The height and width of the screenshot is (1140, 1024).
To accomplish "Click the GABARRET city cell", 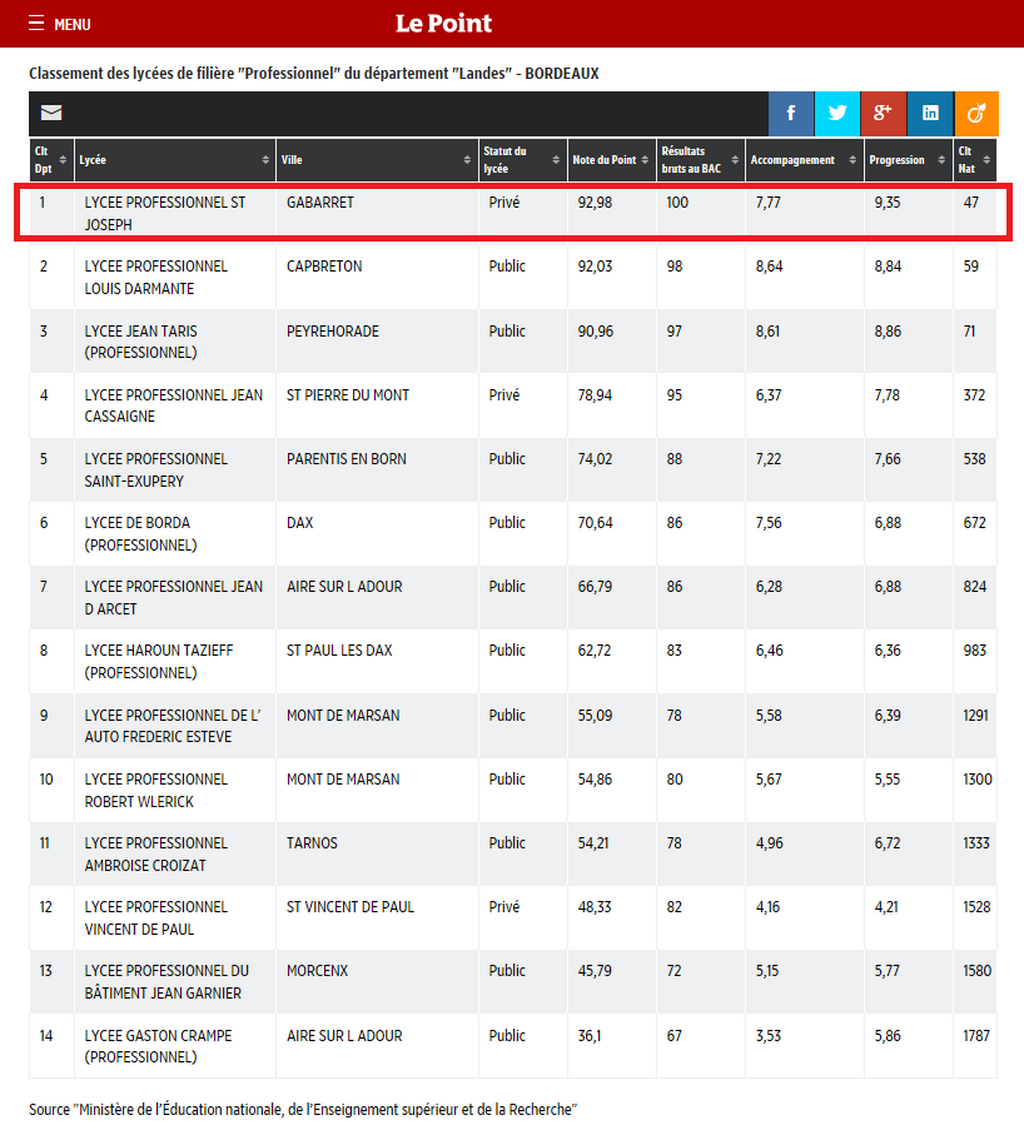I will [320, 203].
